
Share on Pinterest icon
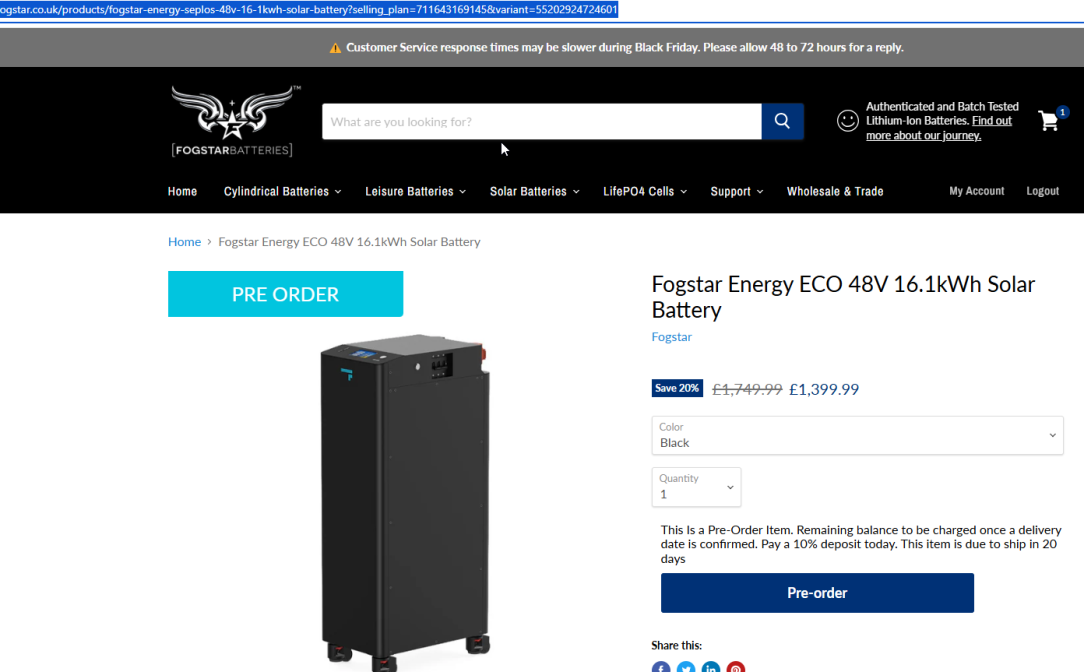pos(736,667)
